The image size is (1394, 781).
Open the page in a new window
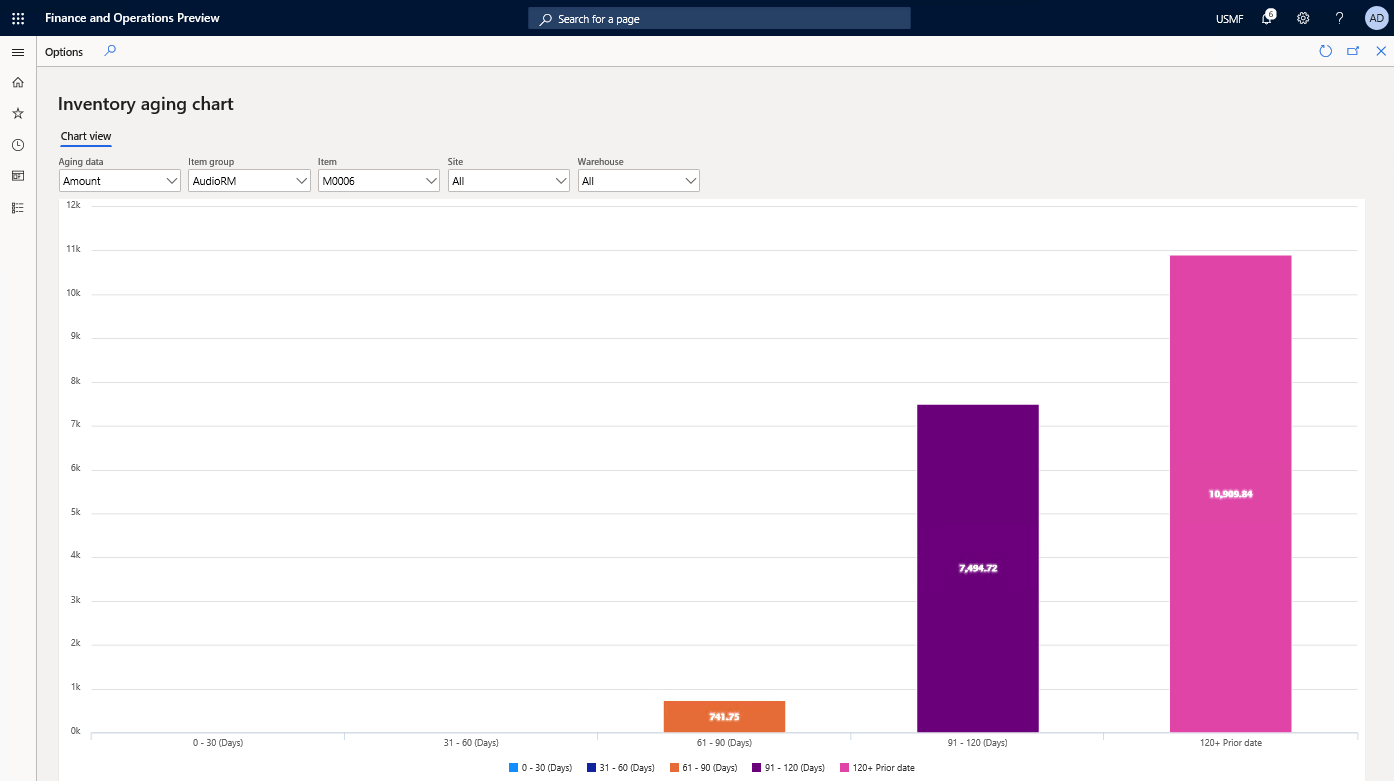[1353, 51]
